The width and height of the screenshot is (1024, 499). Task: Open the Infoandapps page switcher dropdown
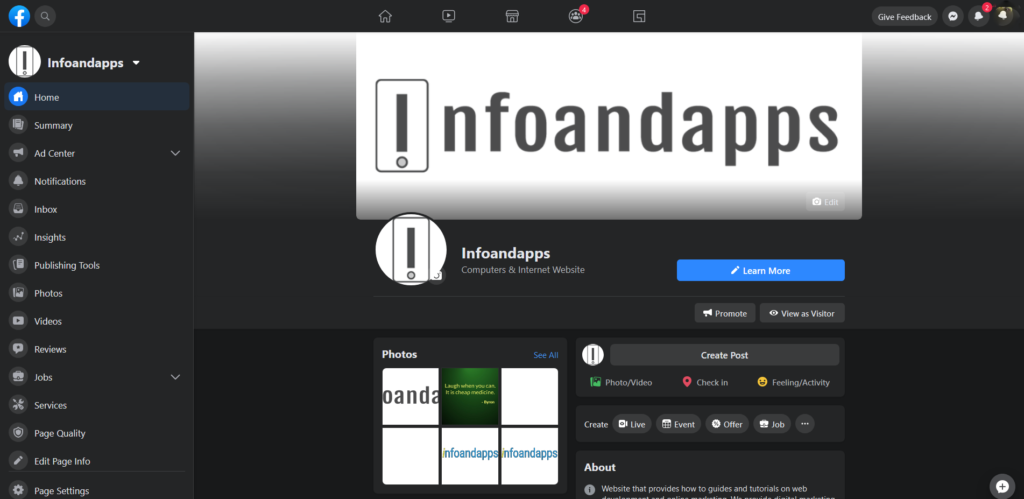[136, 63]
